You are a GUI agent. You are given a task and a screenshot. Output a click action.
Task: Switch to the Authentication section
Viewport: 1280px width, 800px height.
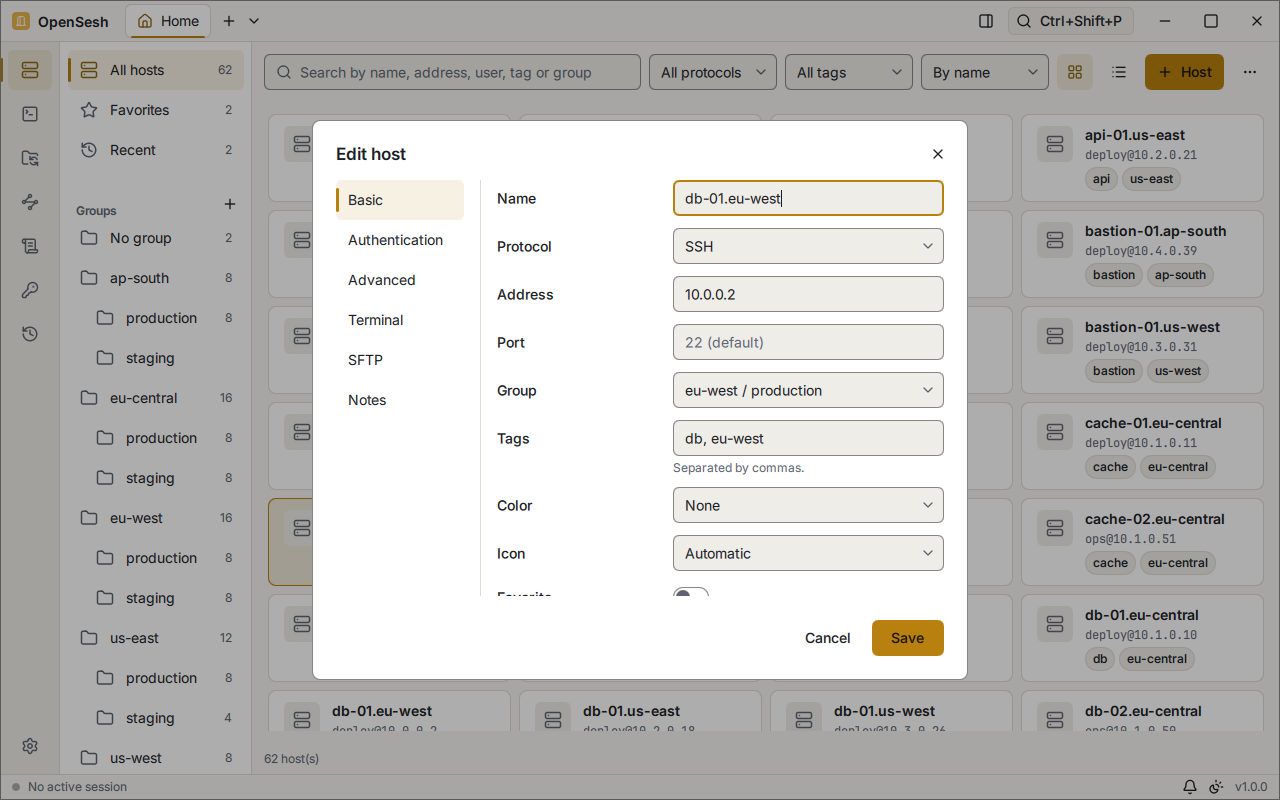coord(400,240)
